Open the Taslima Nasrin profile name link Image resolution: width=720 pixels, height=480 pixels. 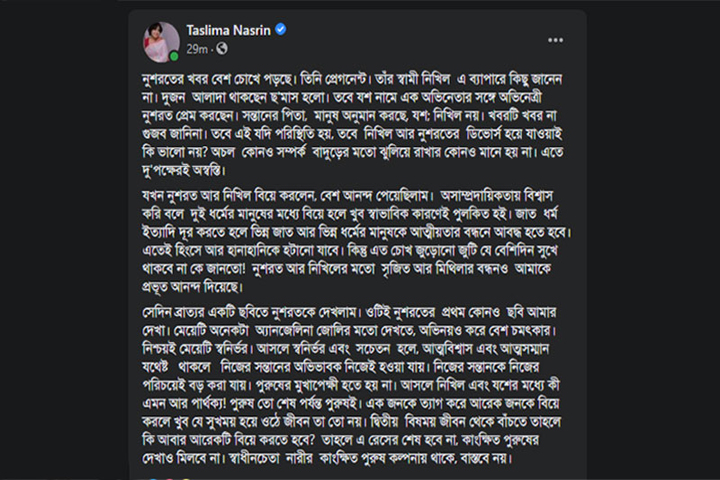coord(228,30)
